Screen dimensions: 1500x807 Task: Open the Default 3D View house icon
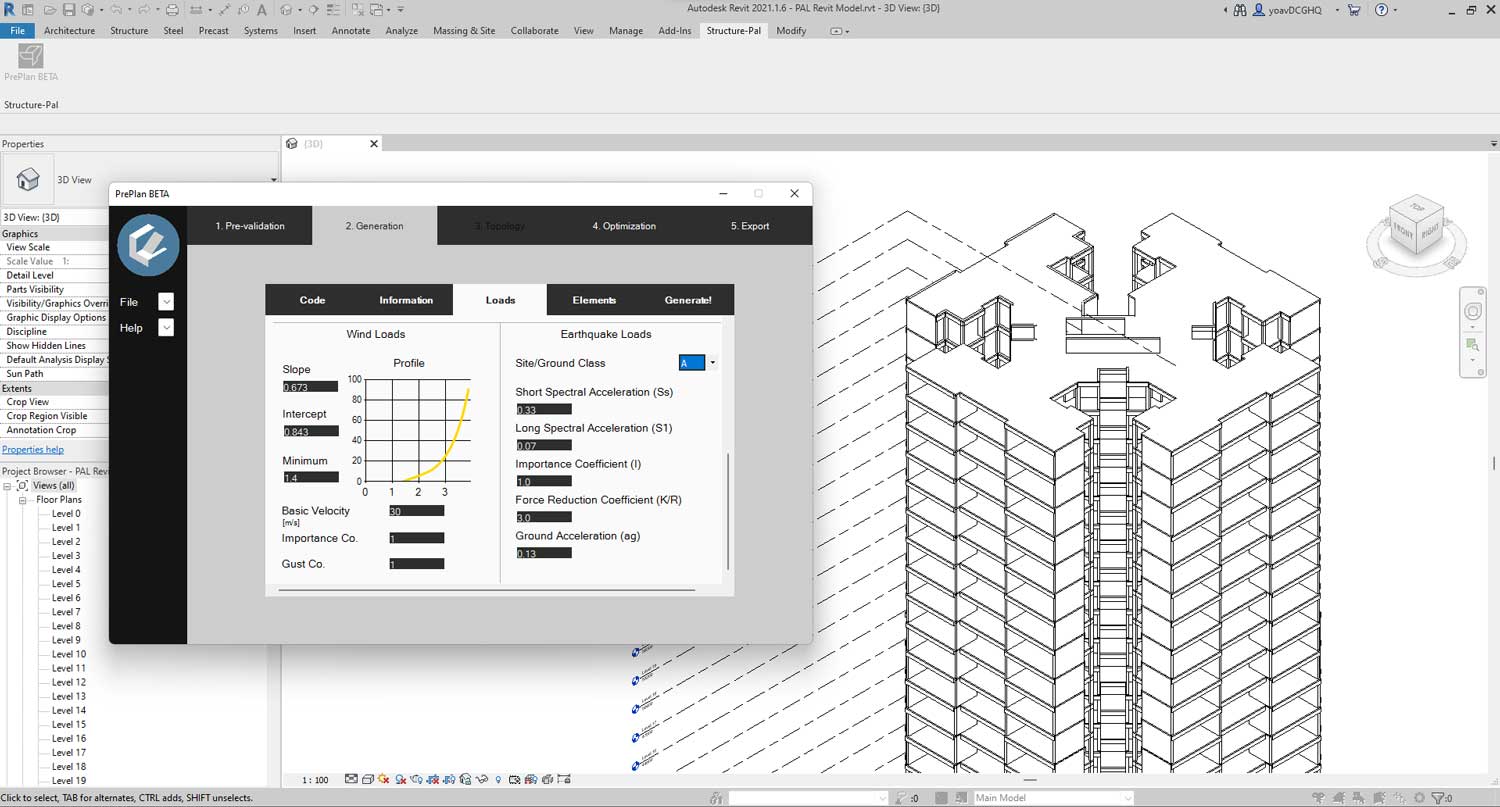(x=287, y=10)
